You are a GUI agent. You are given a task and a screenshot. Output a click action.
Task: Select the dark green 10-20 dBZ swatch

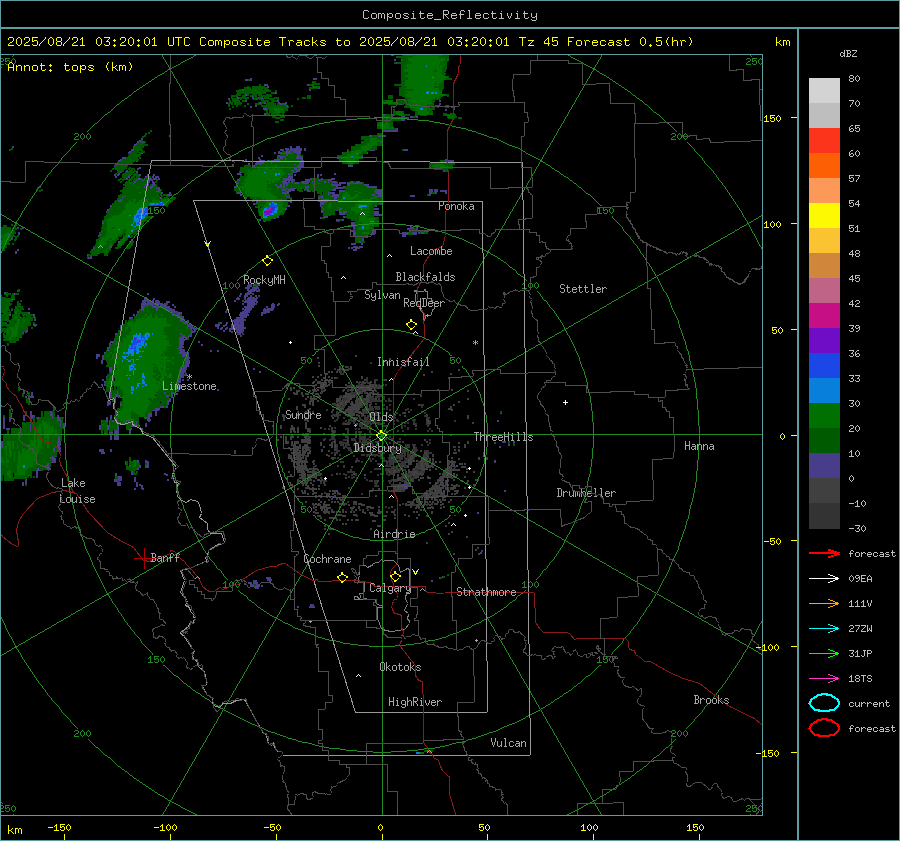pos(824,441)
